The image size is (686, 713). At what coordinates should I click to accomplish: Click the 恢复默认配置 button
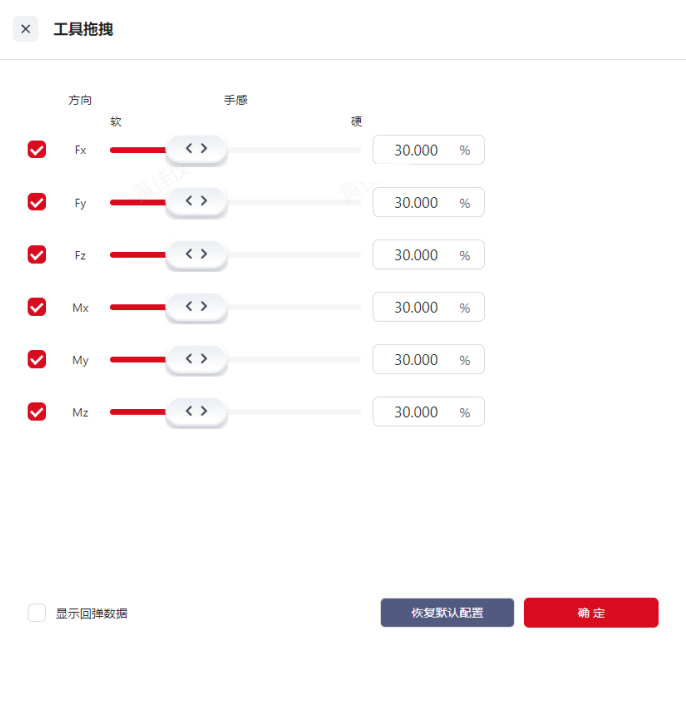tap(447, 613)
